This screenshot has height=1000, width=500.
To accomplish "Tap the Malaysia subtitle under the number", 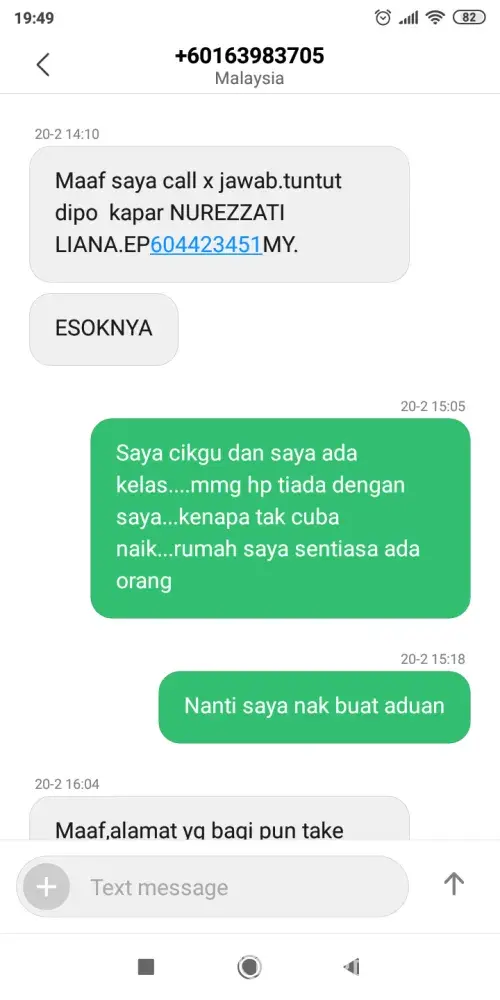I will (x=249, y=78).
